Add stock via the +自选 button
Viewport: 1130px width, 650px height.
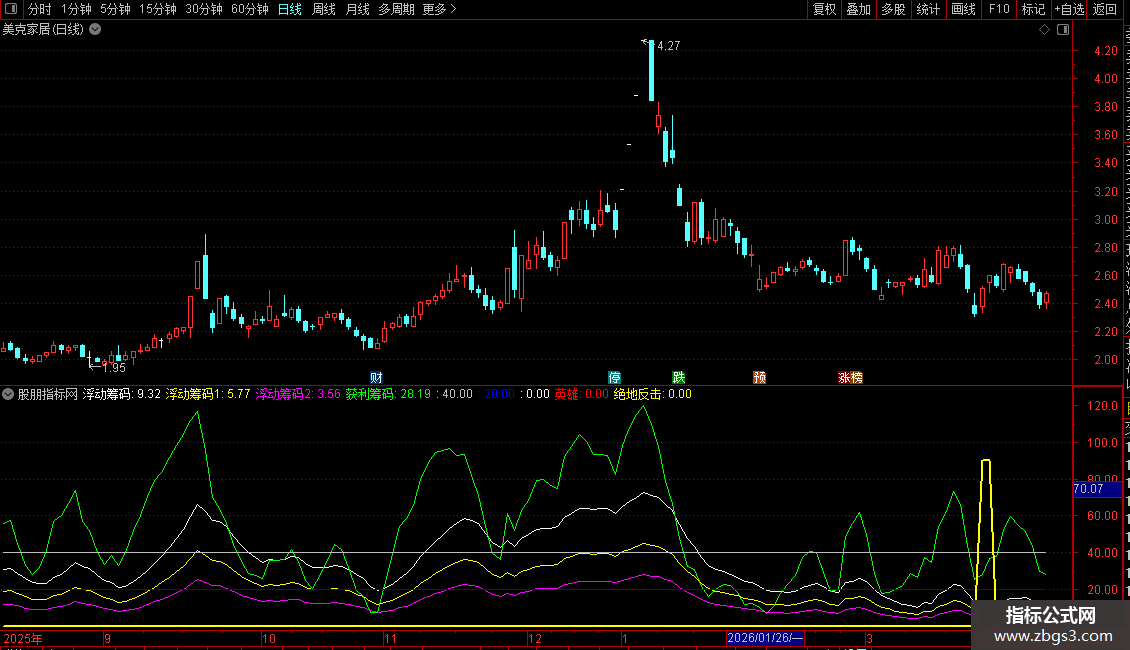[1067, 9]
